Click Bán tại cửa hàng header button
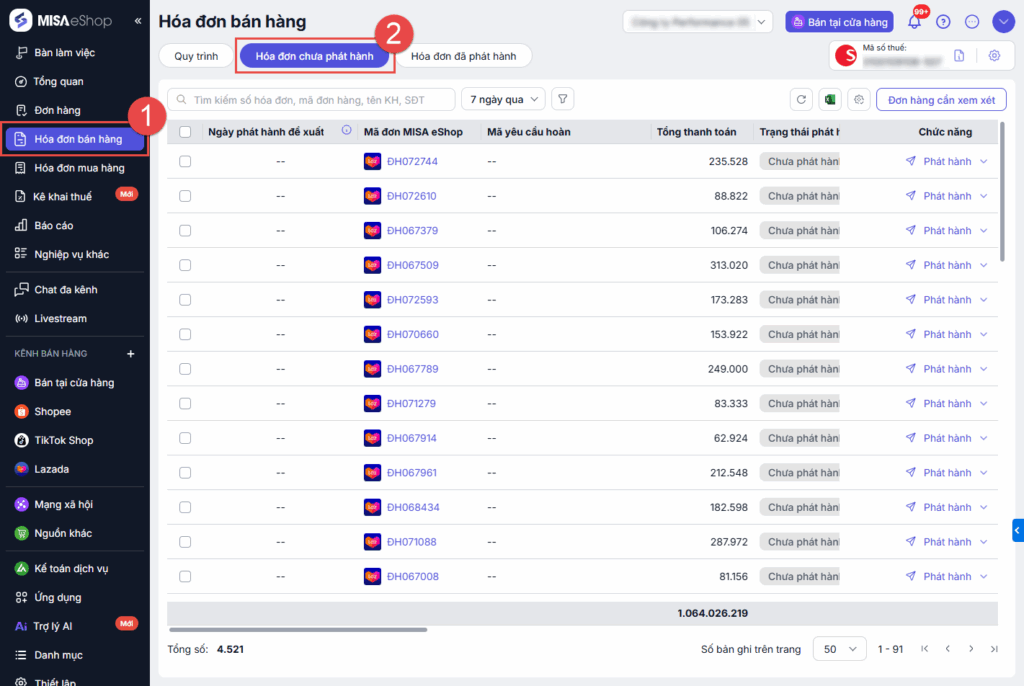 click(839, 22)
